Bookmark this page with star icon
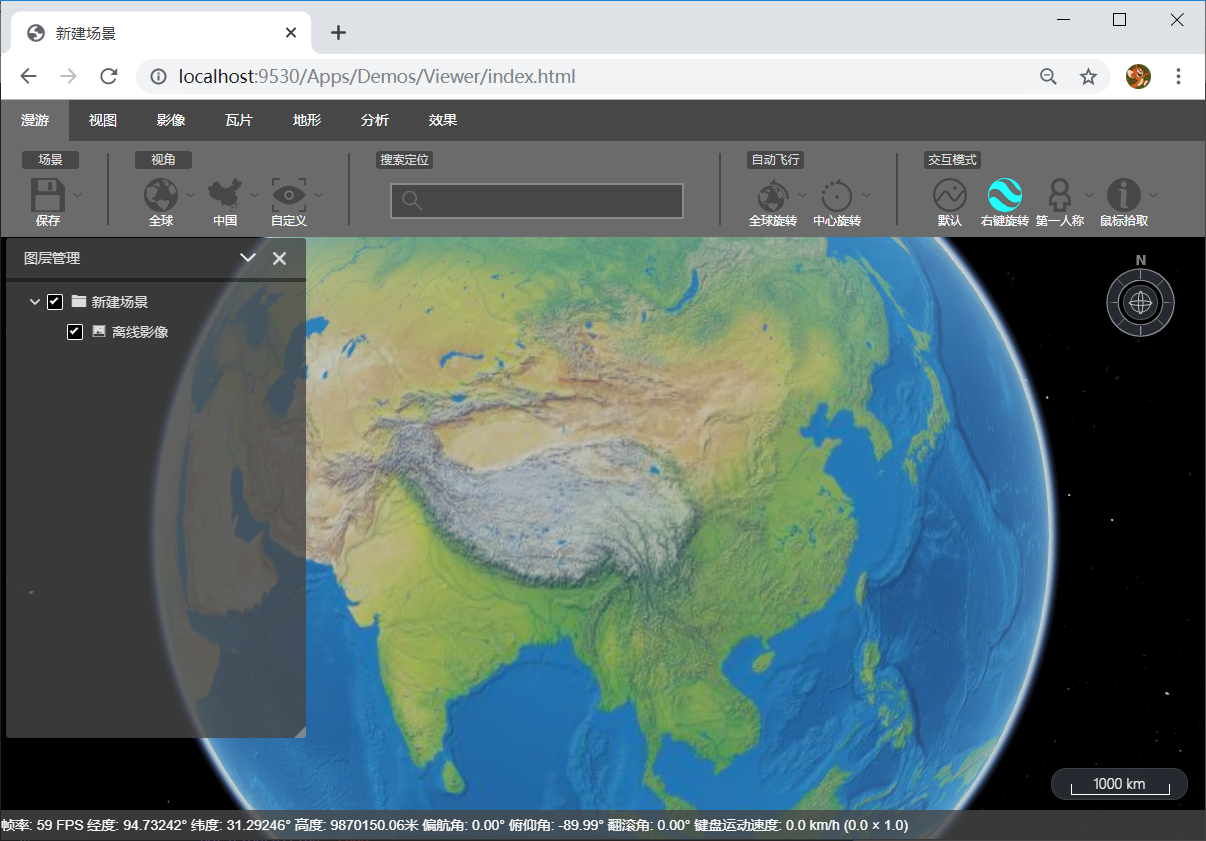The width and height of the screenshot is (1206, 841). pos(1088,76)
